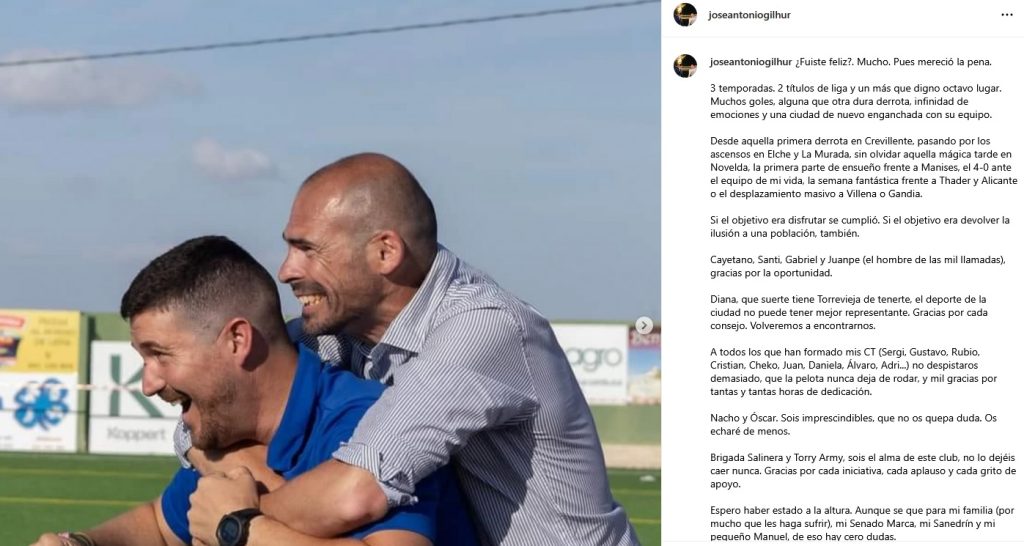The image size is (1024, 546).
Task: Open the three-dot more options menu
Action: pos(1006,15)
